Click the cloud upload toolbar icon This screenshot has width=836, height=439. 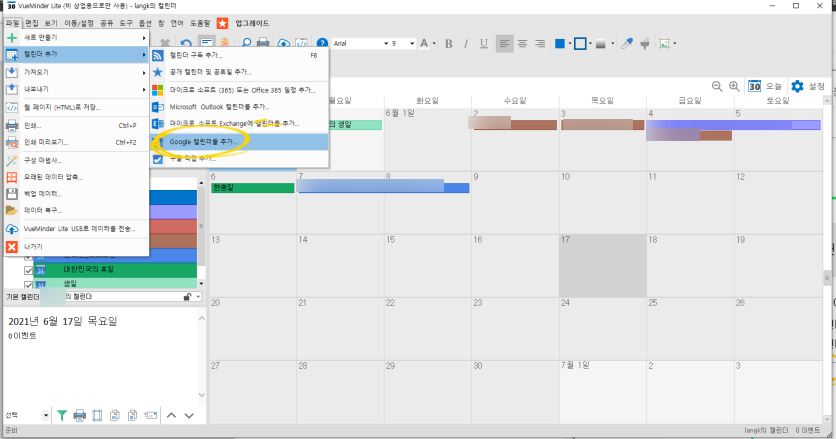[284, 43]
